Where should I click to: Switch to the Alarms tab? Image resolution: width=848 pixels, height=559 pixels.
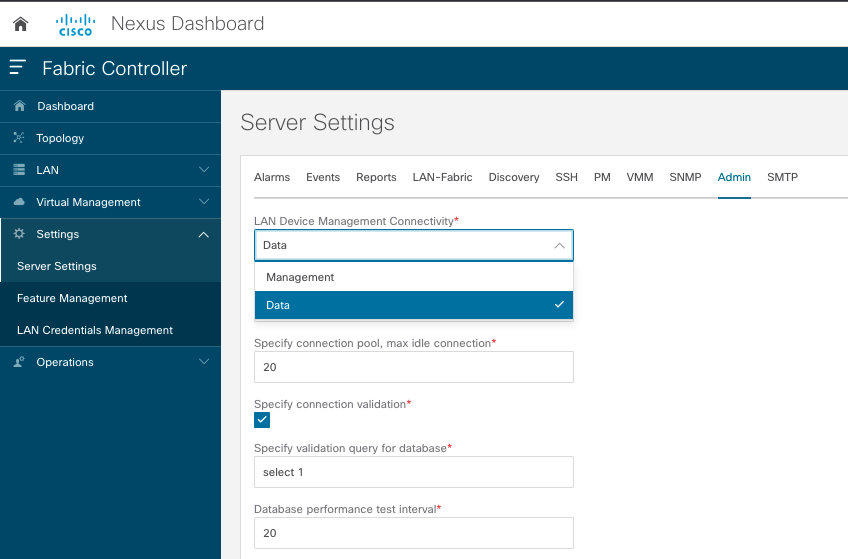pyautogui.click(x=272, y=177)
